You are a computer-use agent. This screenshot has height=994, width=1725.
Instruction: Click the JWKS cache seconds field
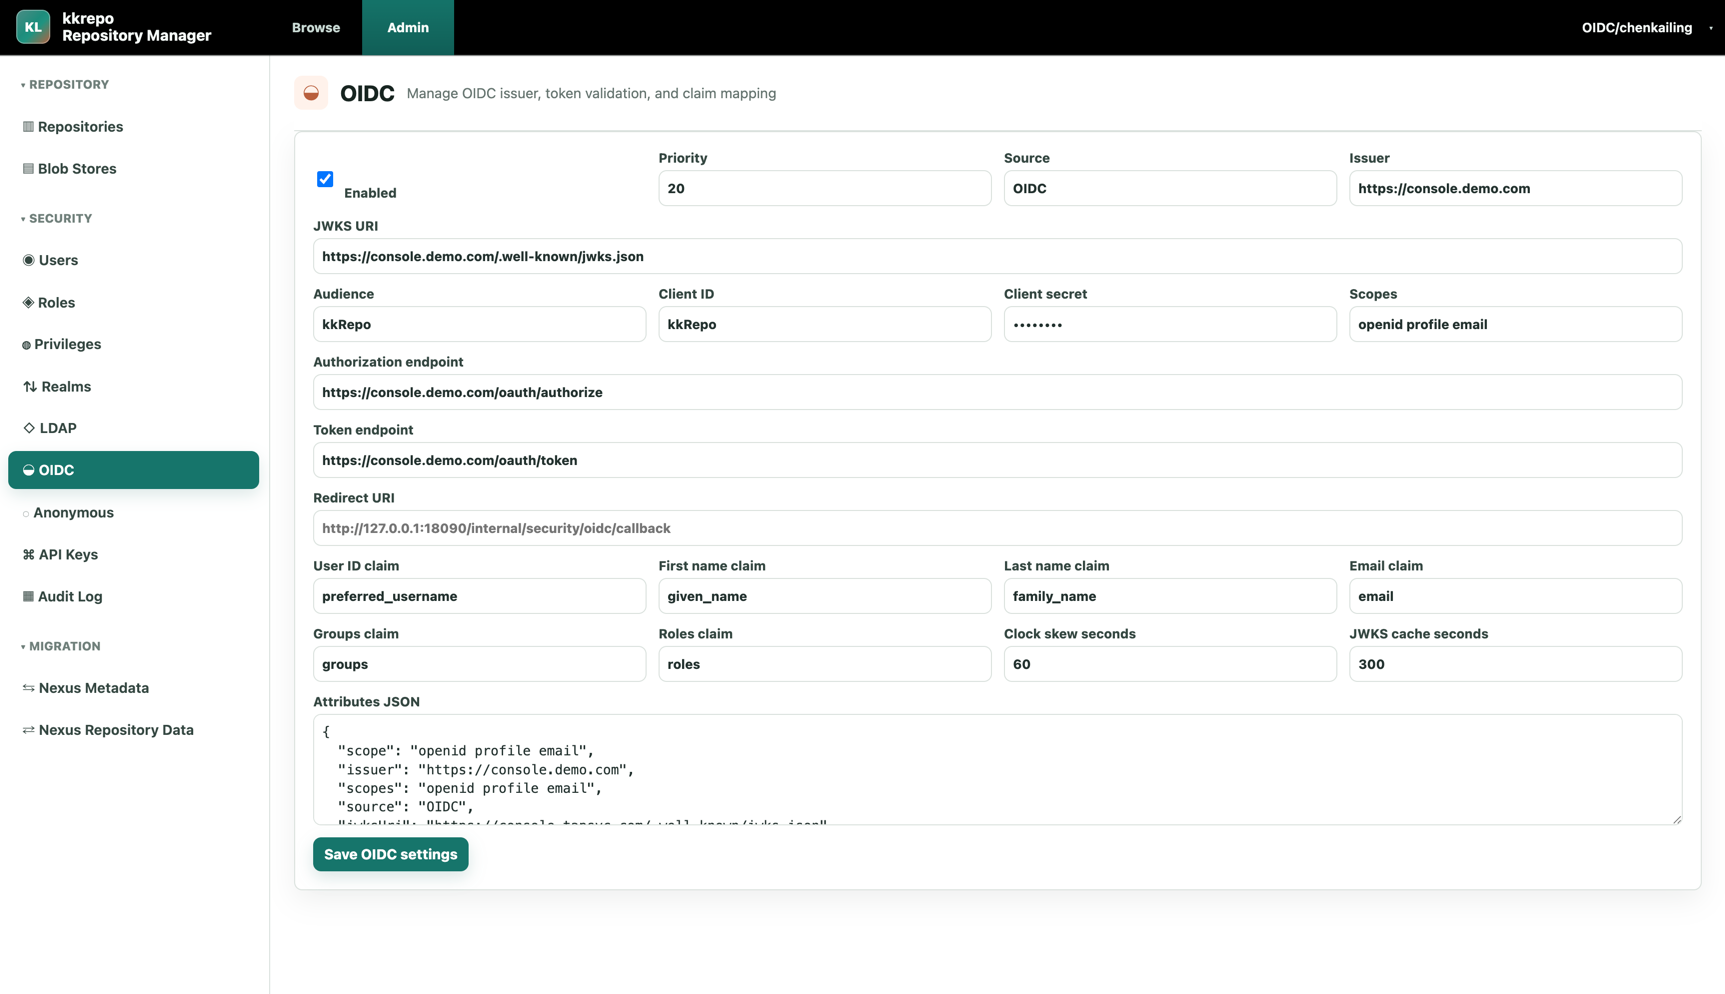pos(1515,664)
